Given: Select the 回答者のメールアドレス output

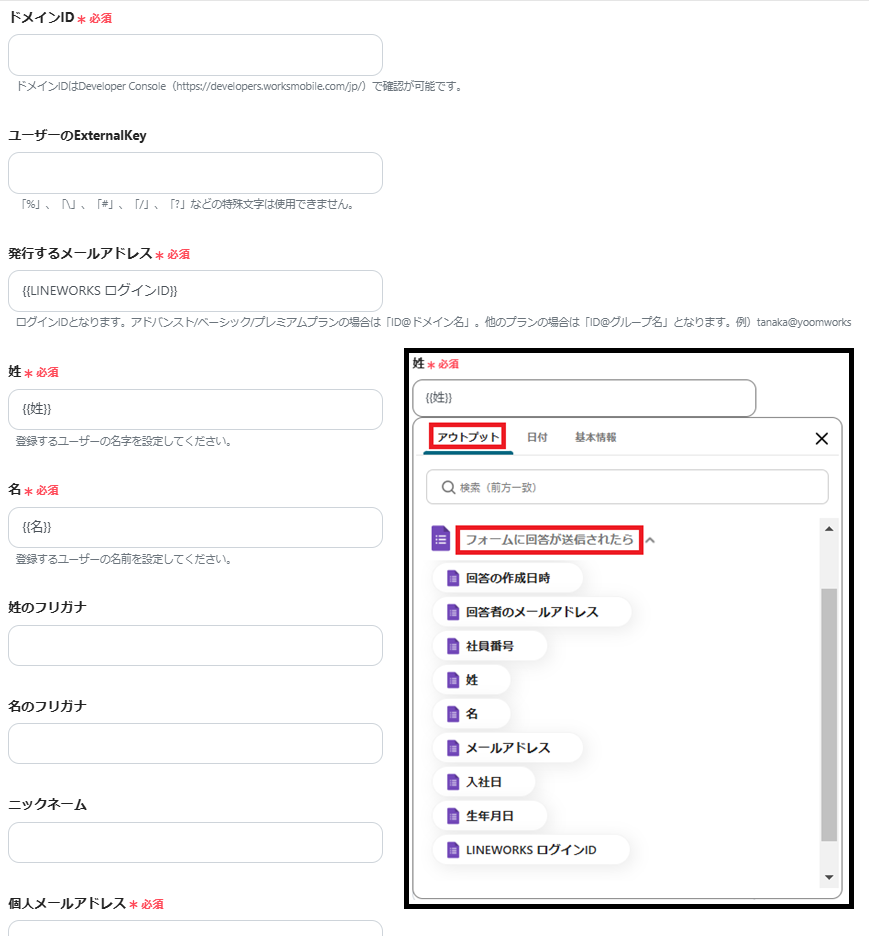Looking at the screenshot, I should [x=532, y=612].
